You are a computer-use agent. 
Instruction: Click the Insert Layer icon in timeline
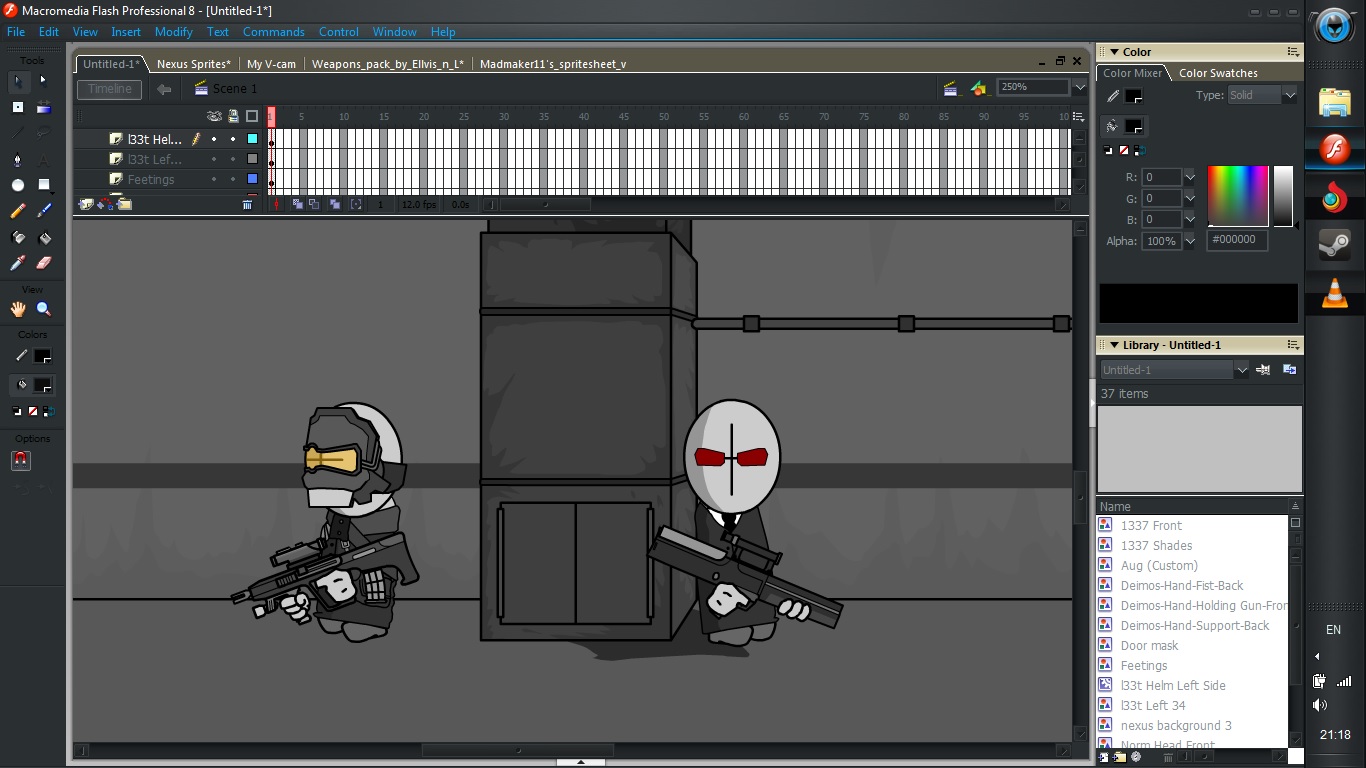pos(87,204)
